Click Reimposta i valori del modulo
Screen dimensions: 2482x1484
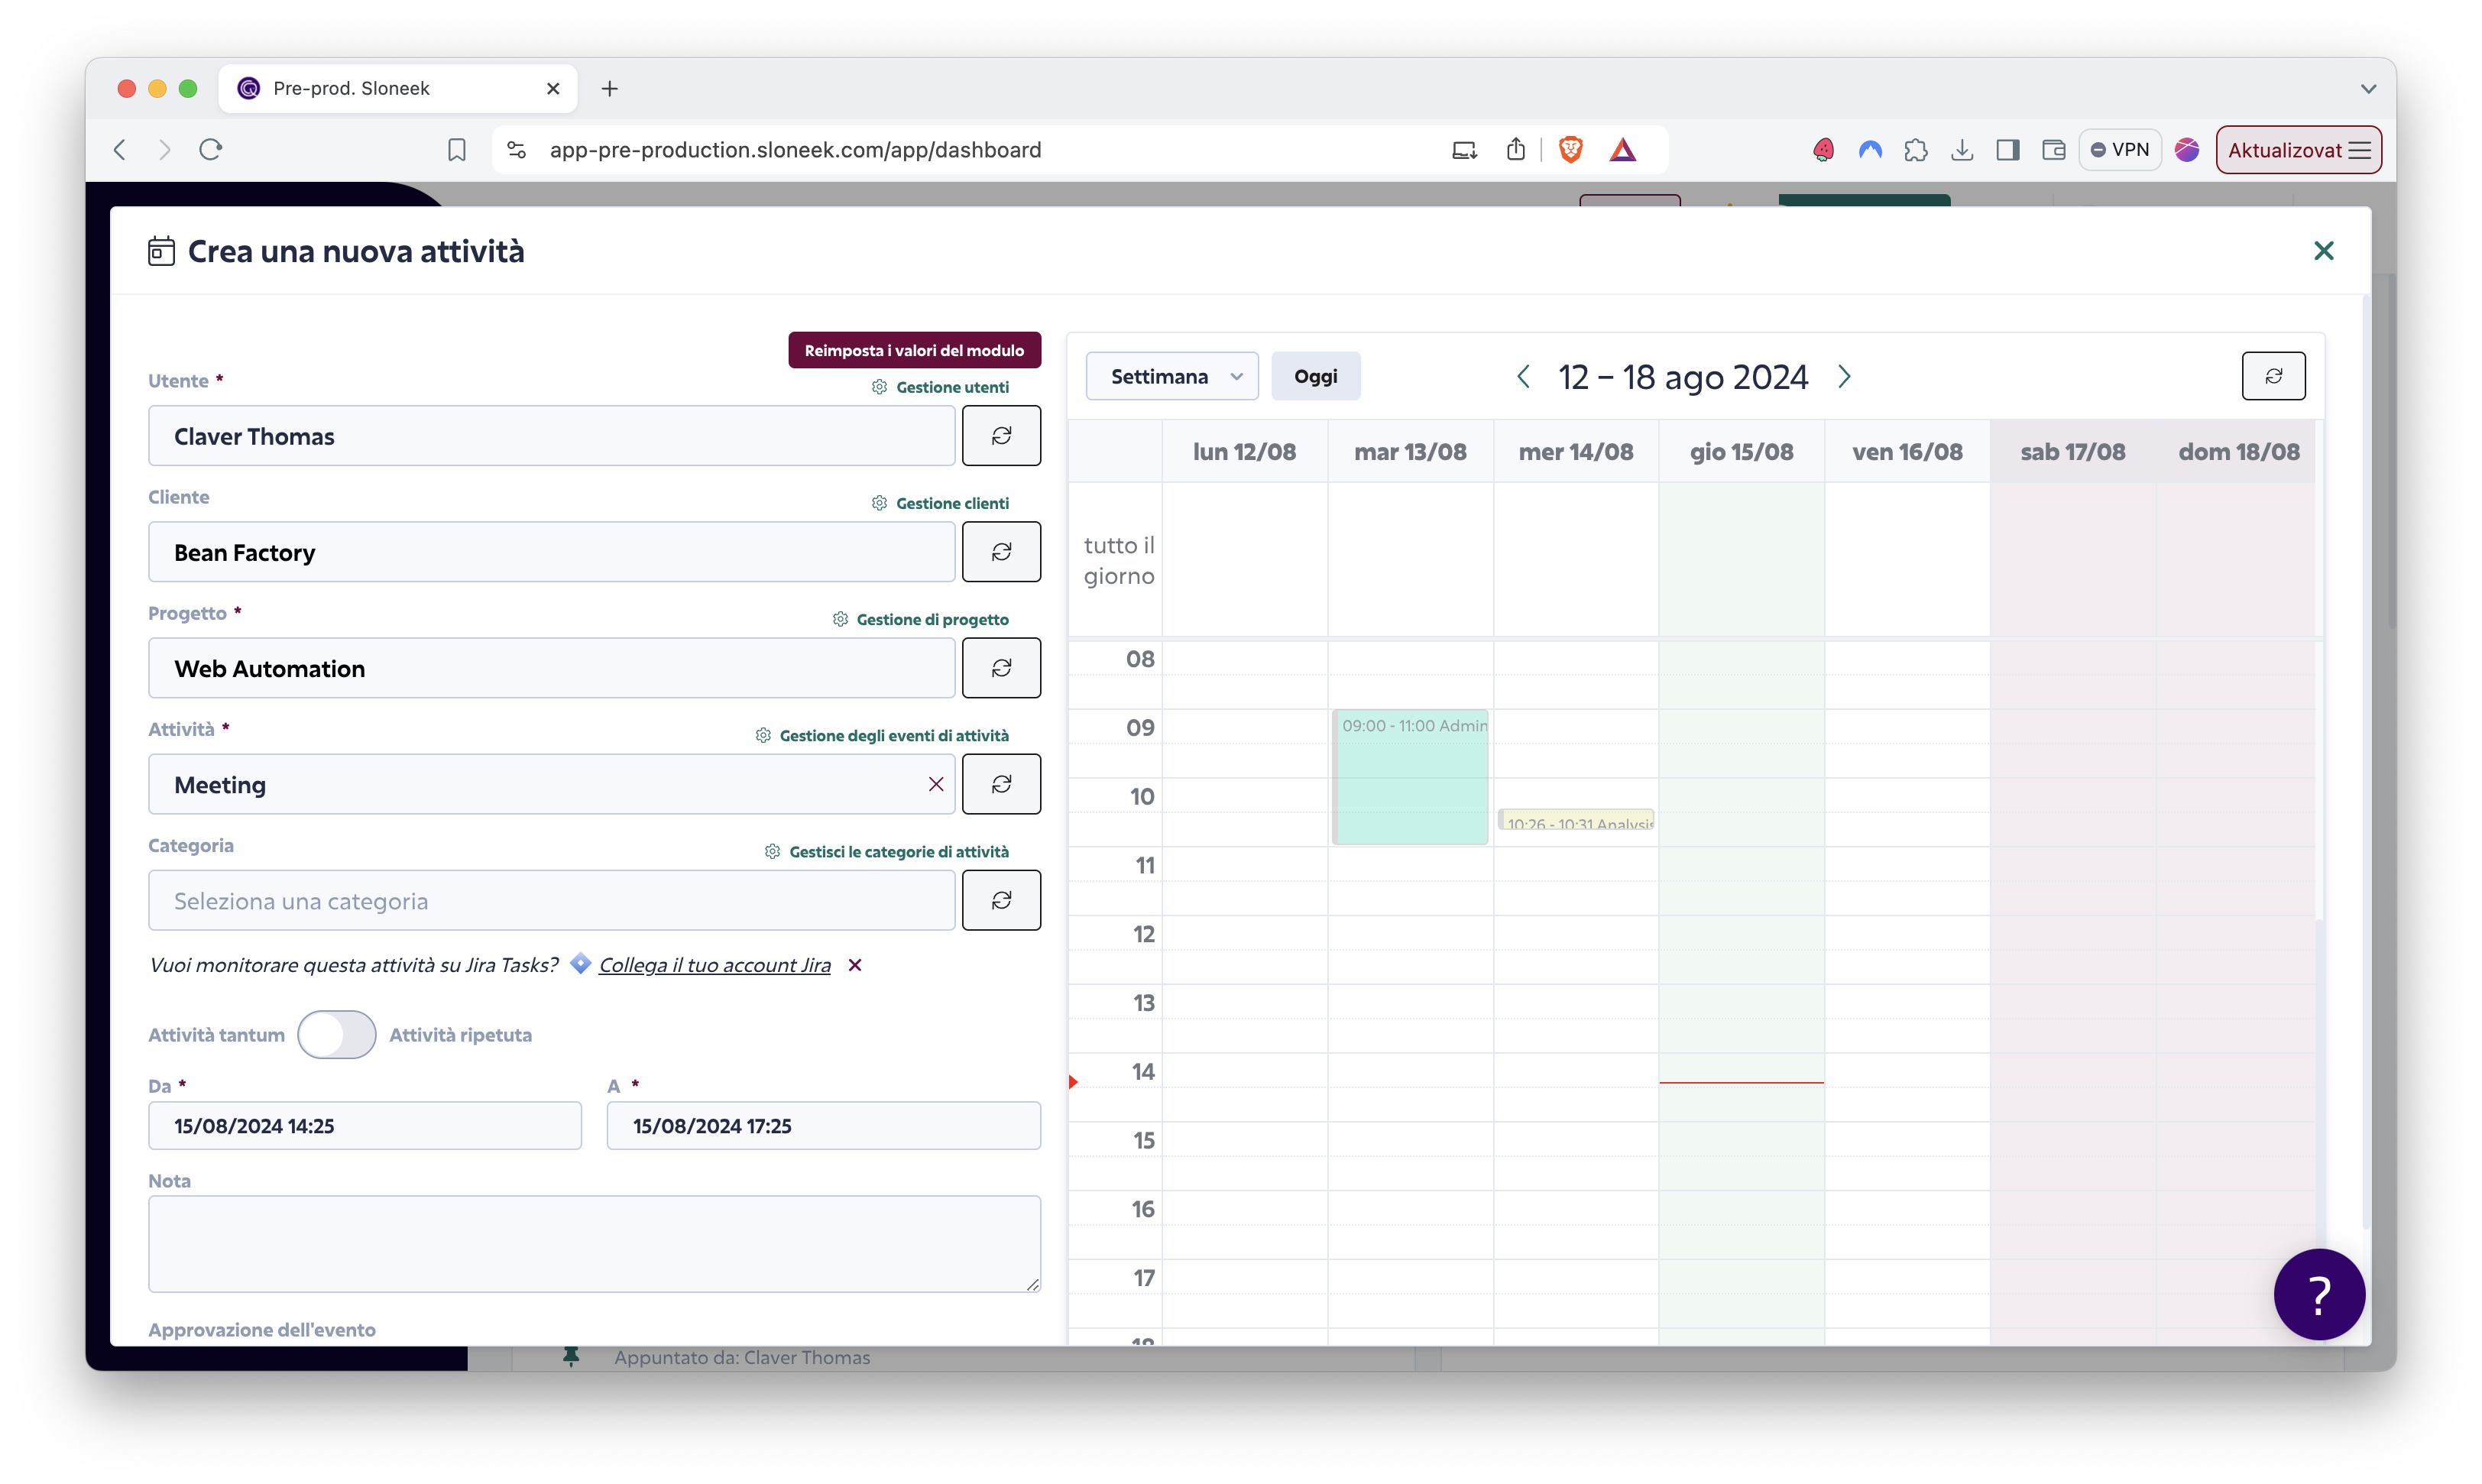click(x=914, y=350)
